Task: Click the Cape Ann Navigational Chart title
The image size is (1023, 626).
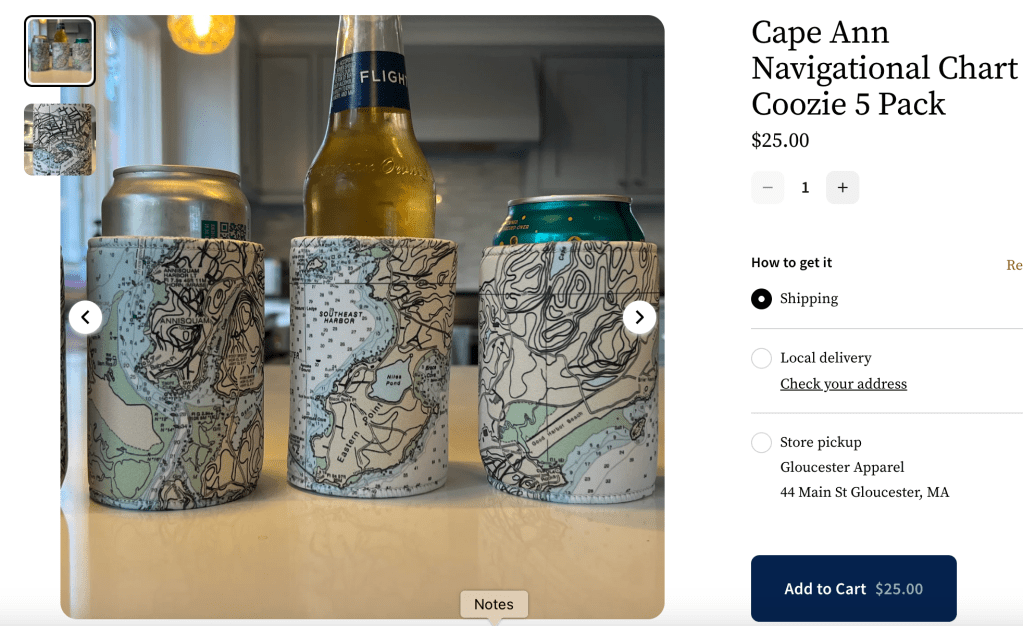Action: (884, 68)
